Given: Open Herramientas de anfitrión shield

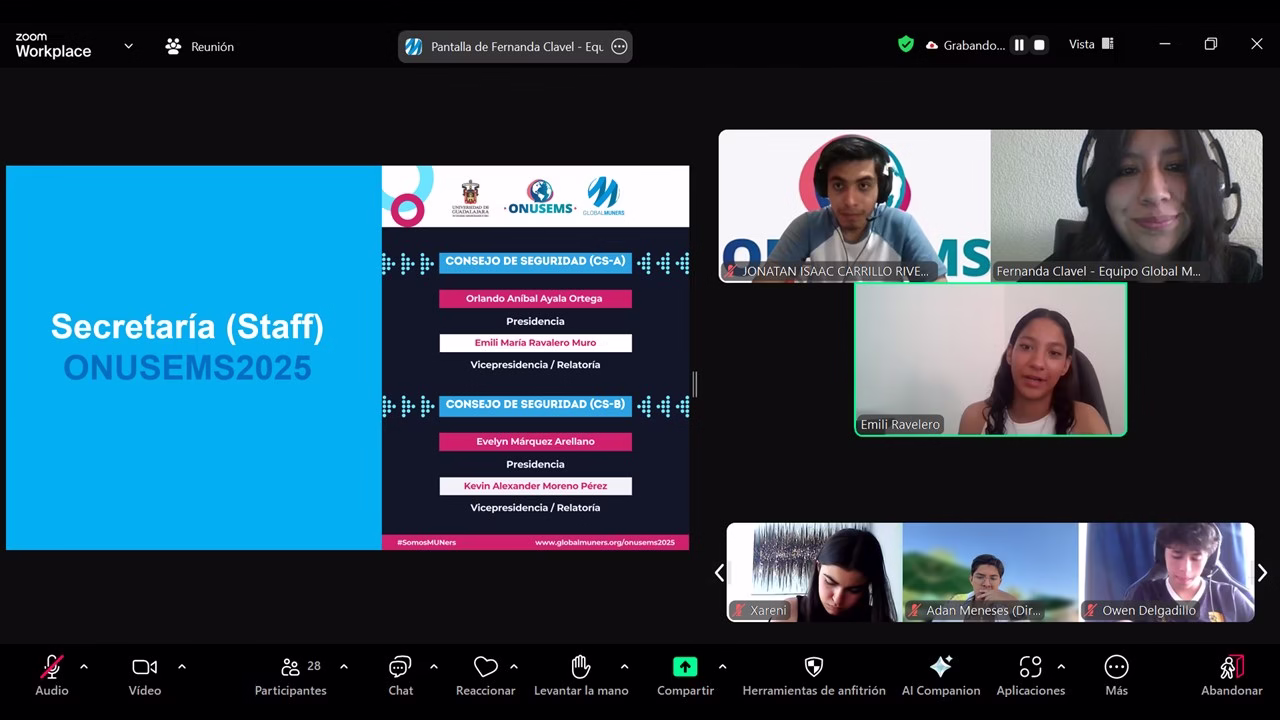Looking at the screenshot, I should coord(813,668).
